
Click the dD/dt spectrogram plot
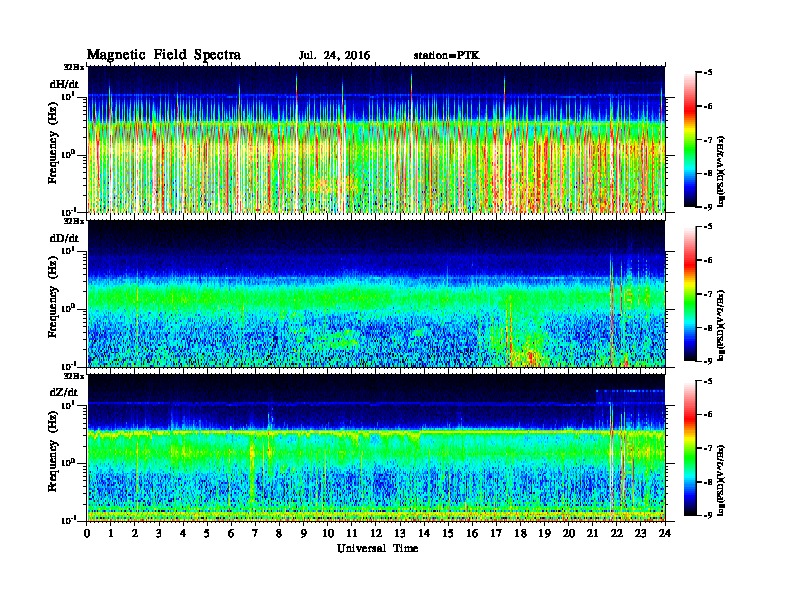pyautogui.click(x=376, y=294)
